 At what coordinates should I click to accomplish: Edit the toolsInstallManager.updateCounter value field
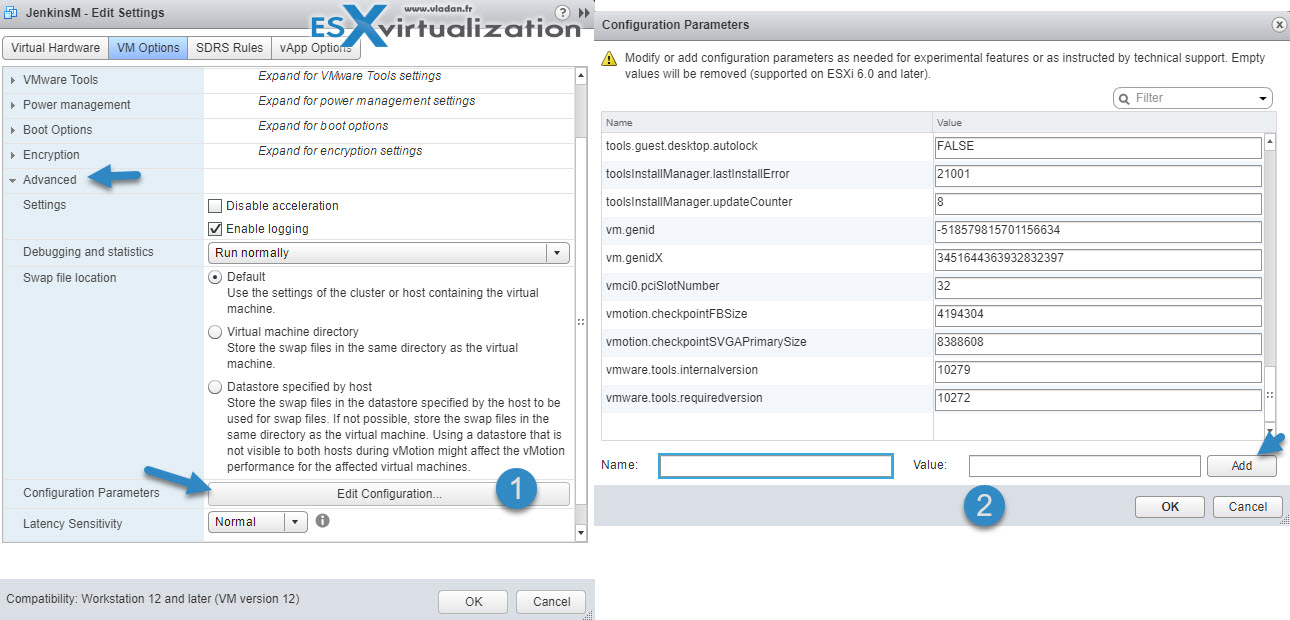[x=1097, y=202]
